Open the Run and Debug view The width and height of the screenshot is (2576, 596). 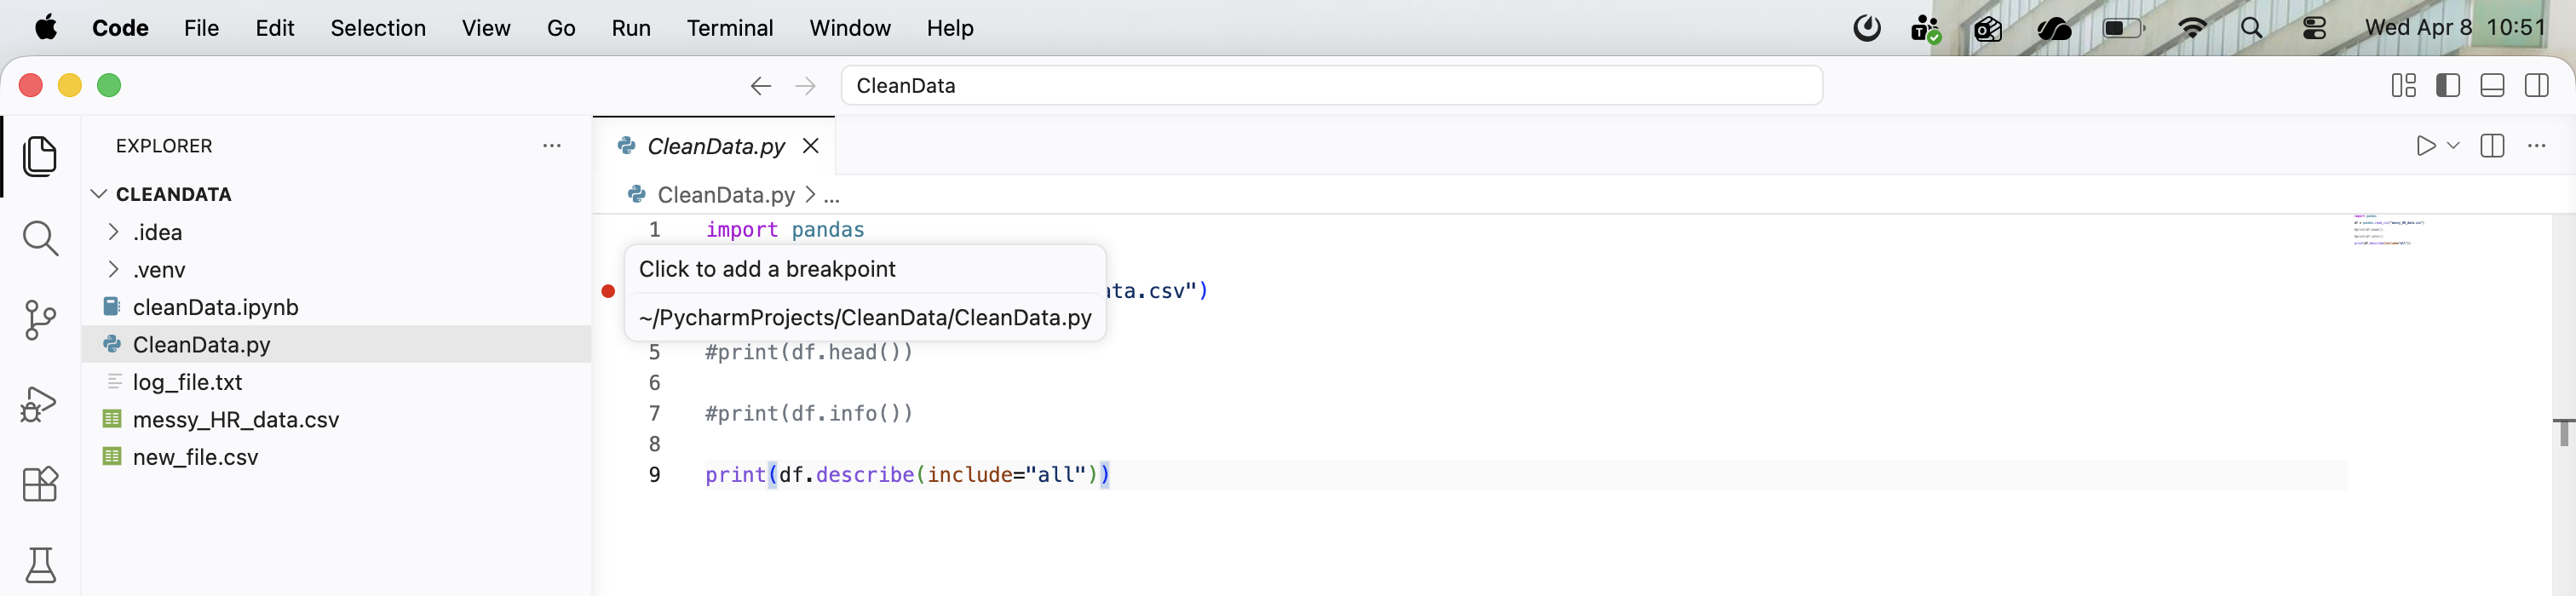(x=40, y=404)
